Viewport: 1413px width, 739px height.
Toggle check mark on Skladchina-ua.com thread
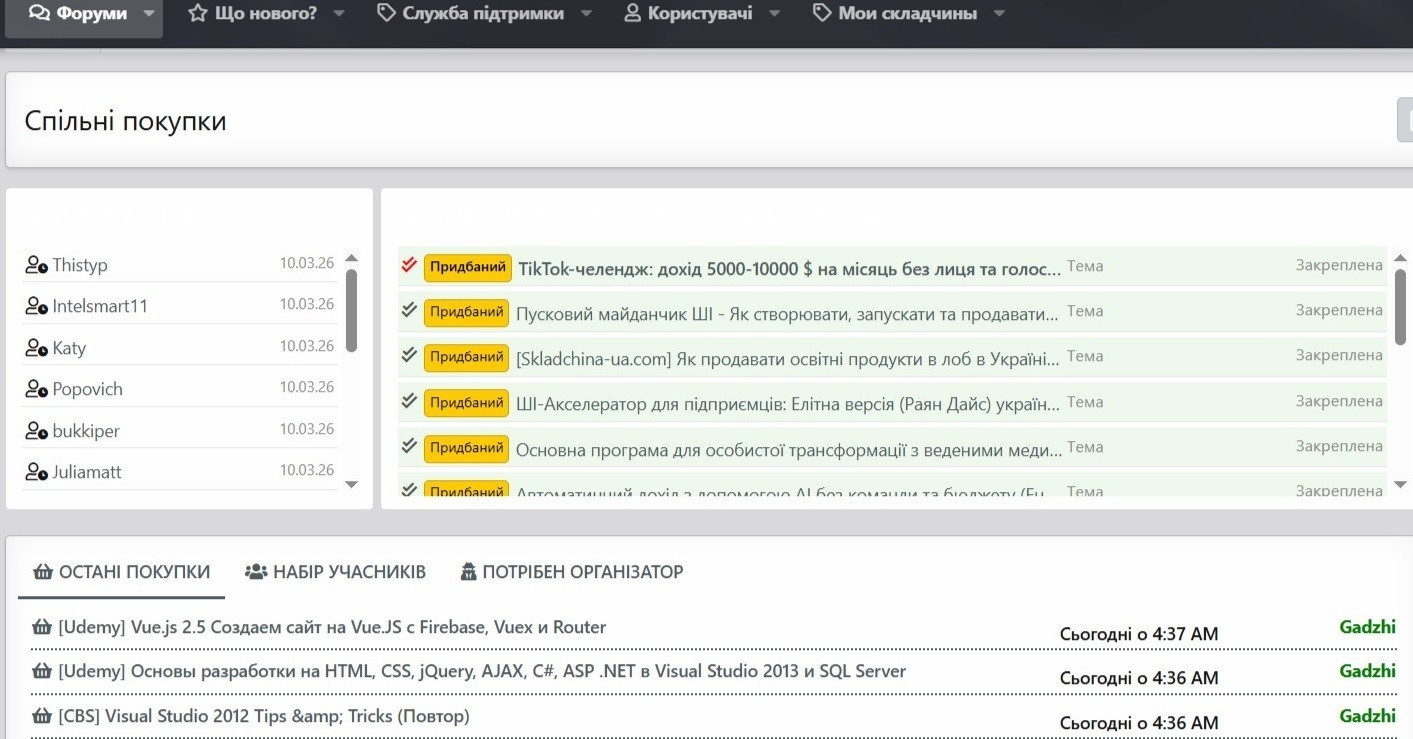click(408, 355)
